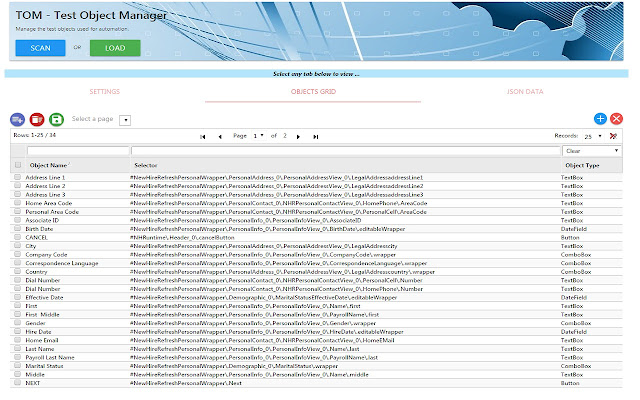Viewport: 640px width, 400px height.
Task: Go to the next grid page
Action: 299,136
